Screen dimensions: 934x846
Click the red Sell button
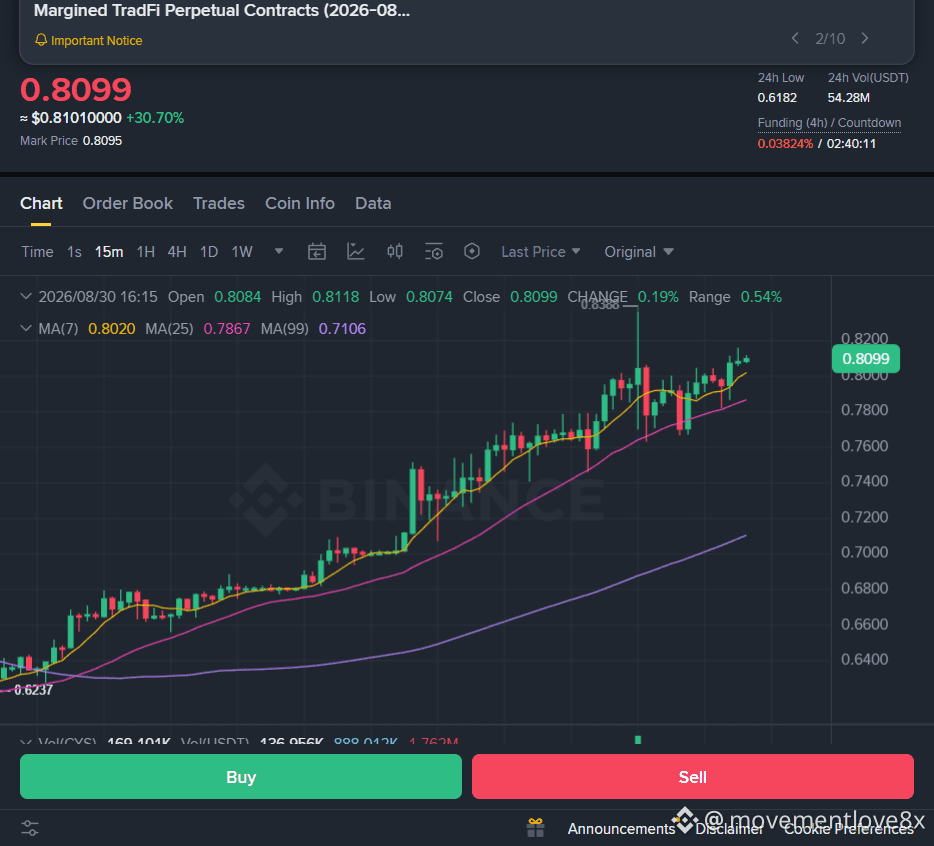pos(693,776)
